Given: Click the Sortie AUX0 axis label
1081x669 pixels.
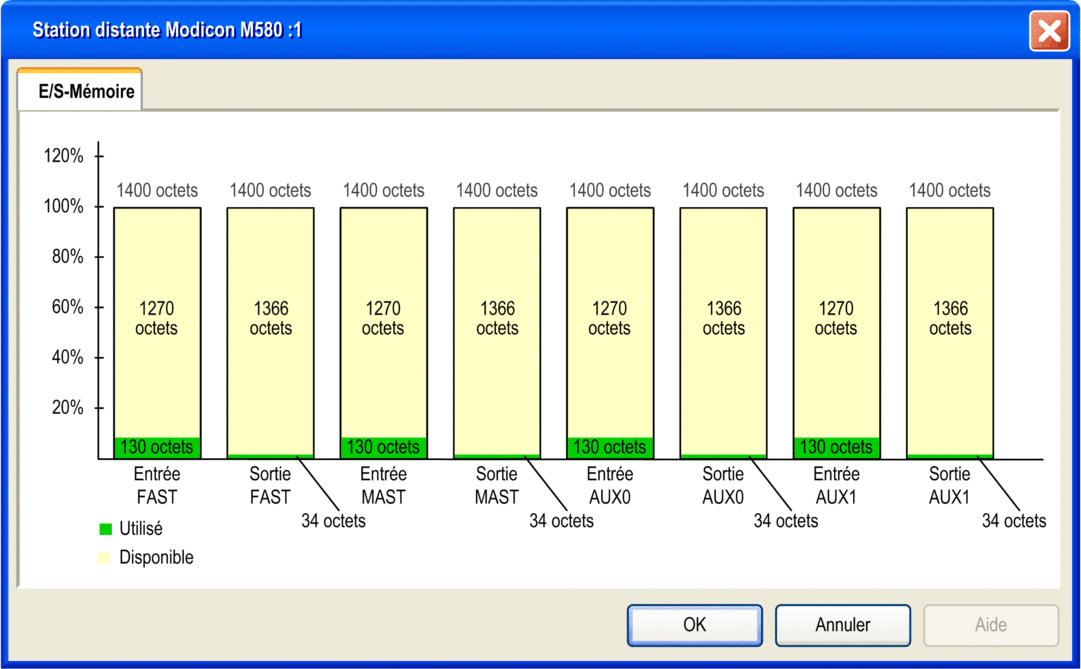Looking at the screenshot, I should [x=723, y=486].
